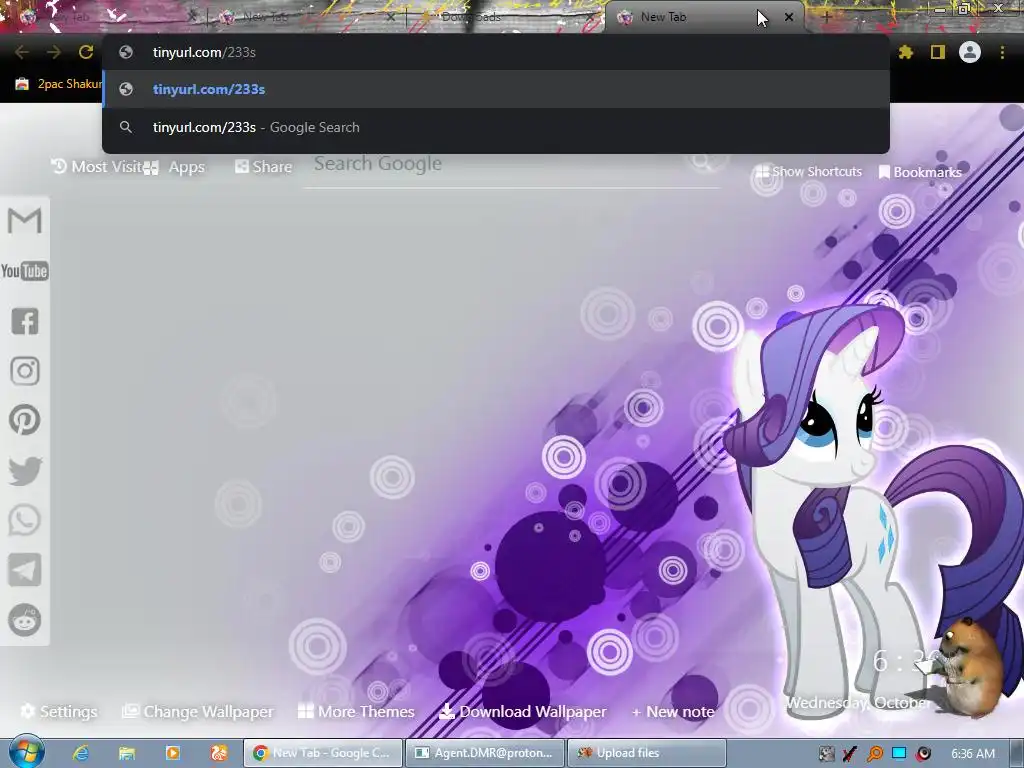Open the Windows Start menu
This screenshot has width=1024, height=768.
click(26, 752)
